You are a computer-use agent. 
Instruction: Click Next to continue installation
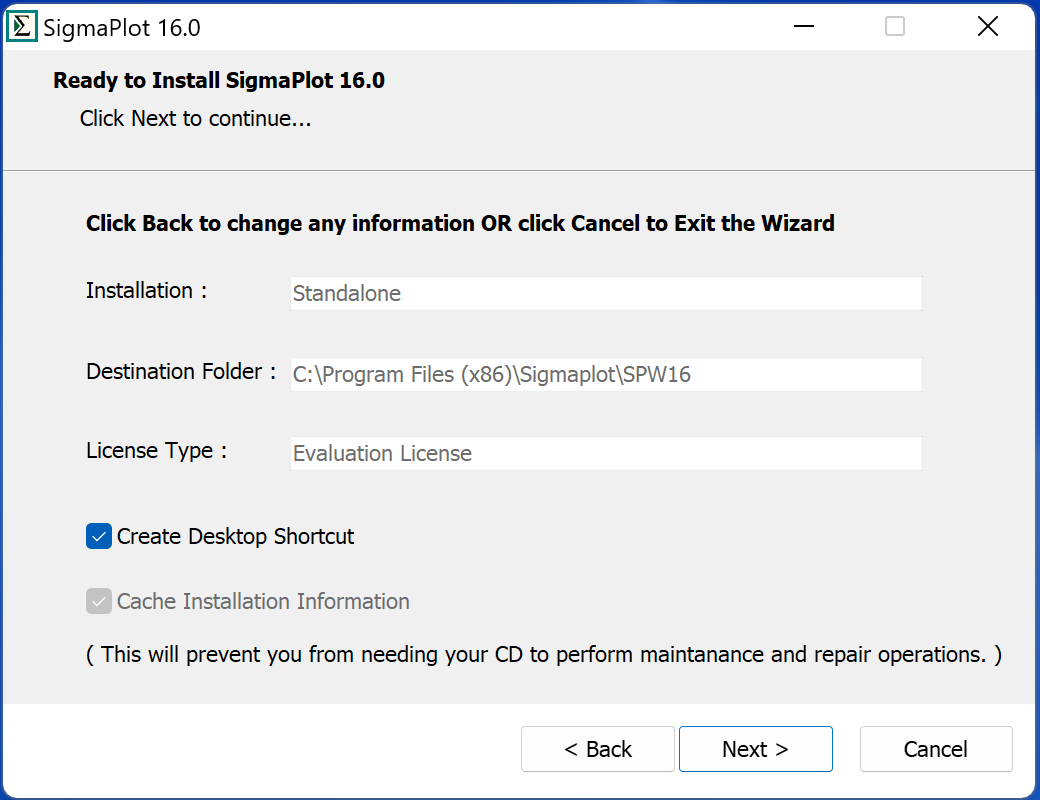click(755, 749)
